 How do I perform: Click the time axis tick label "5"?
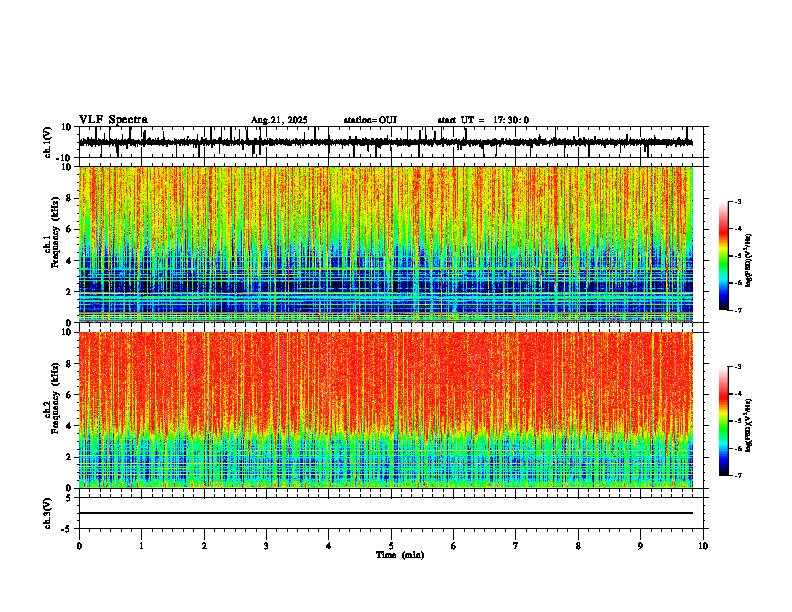[391, 546]
